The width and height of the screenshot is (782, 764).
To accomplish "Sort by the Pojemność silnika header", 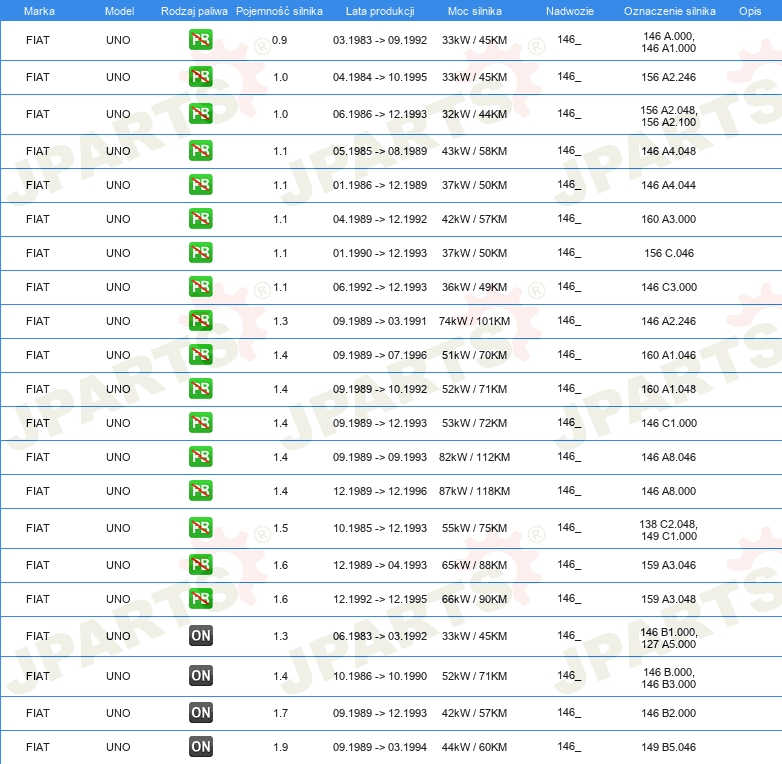I will (x=279, y=10).
